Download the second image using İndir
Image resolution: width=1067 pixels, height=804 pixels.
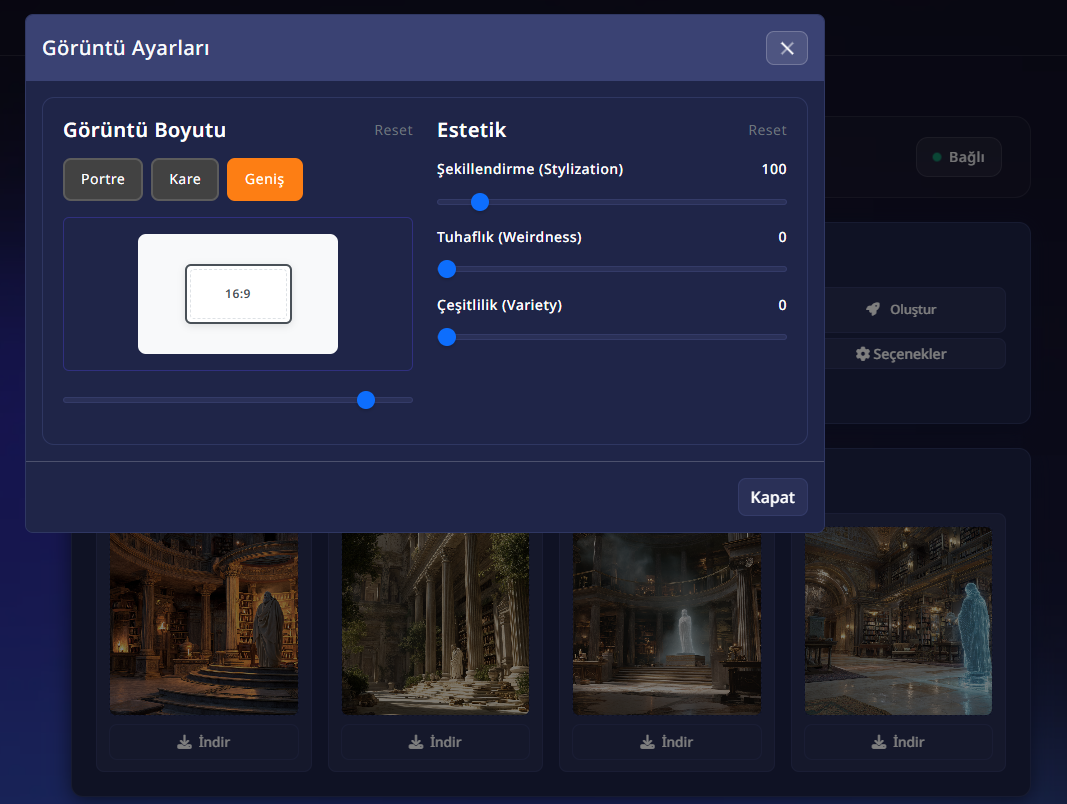point(436,741)
